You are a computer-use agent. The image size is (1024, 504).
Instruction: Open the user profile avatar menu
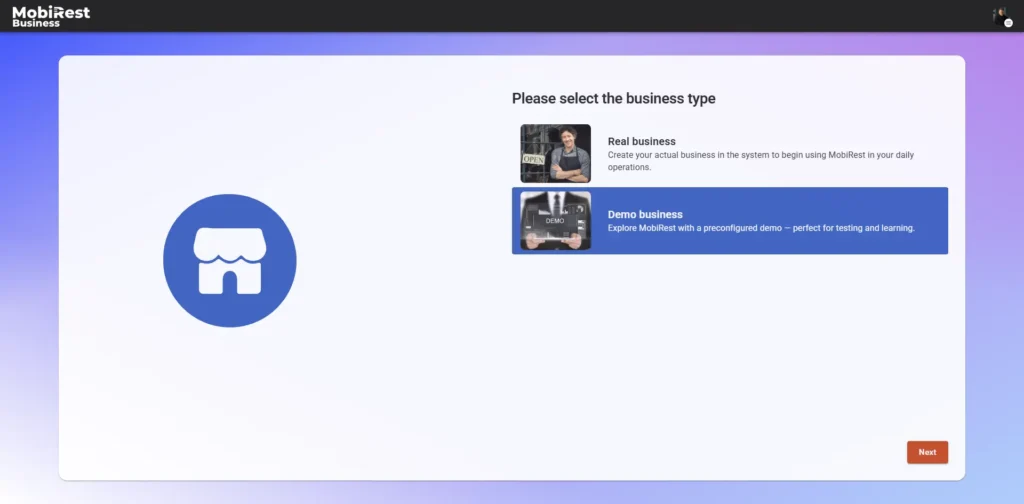pos(998,14)
